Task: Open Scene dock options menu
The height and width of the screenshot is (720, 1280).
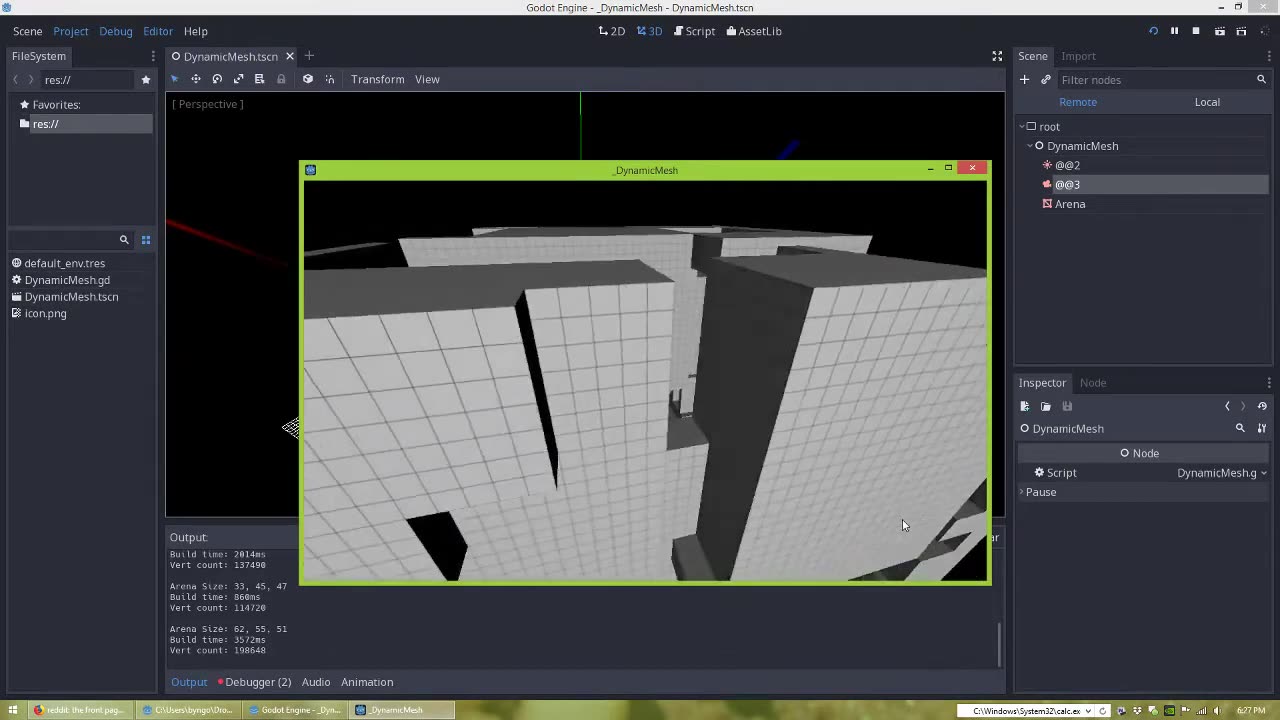Action: [x=1269, y=56]
